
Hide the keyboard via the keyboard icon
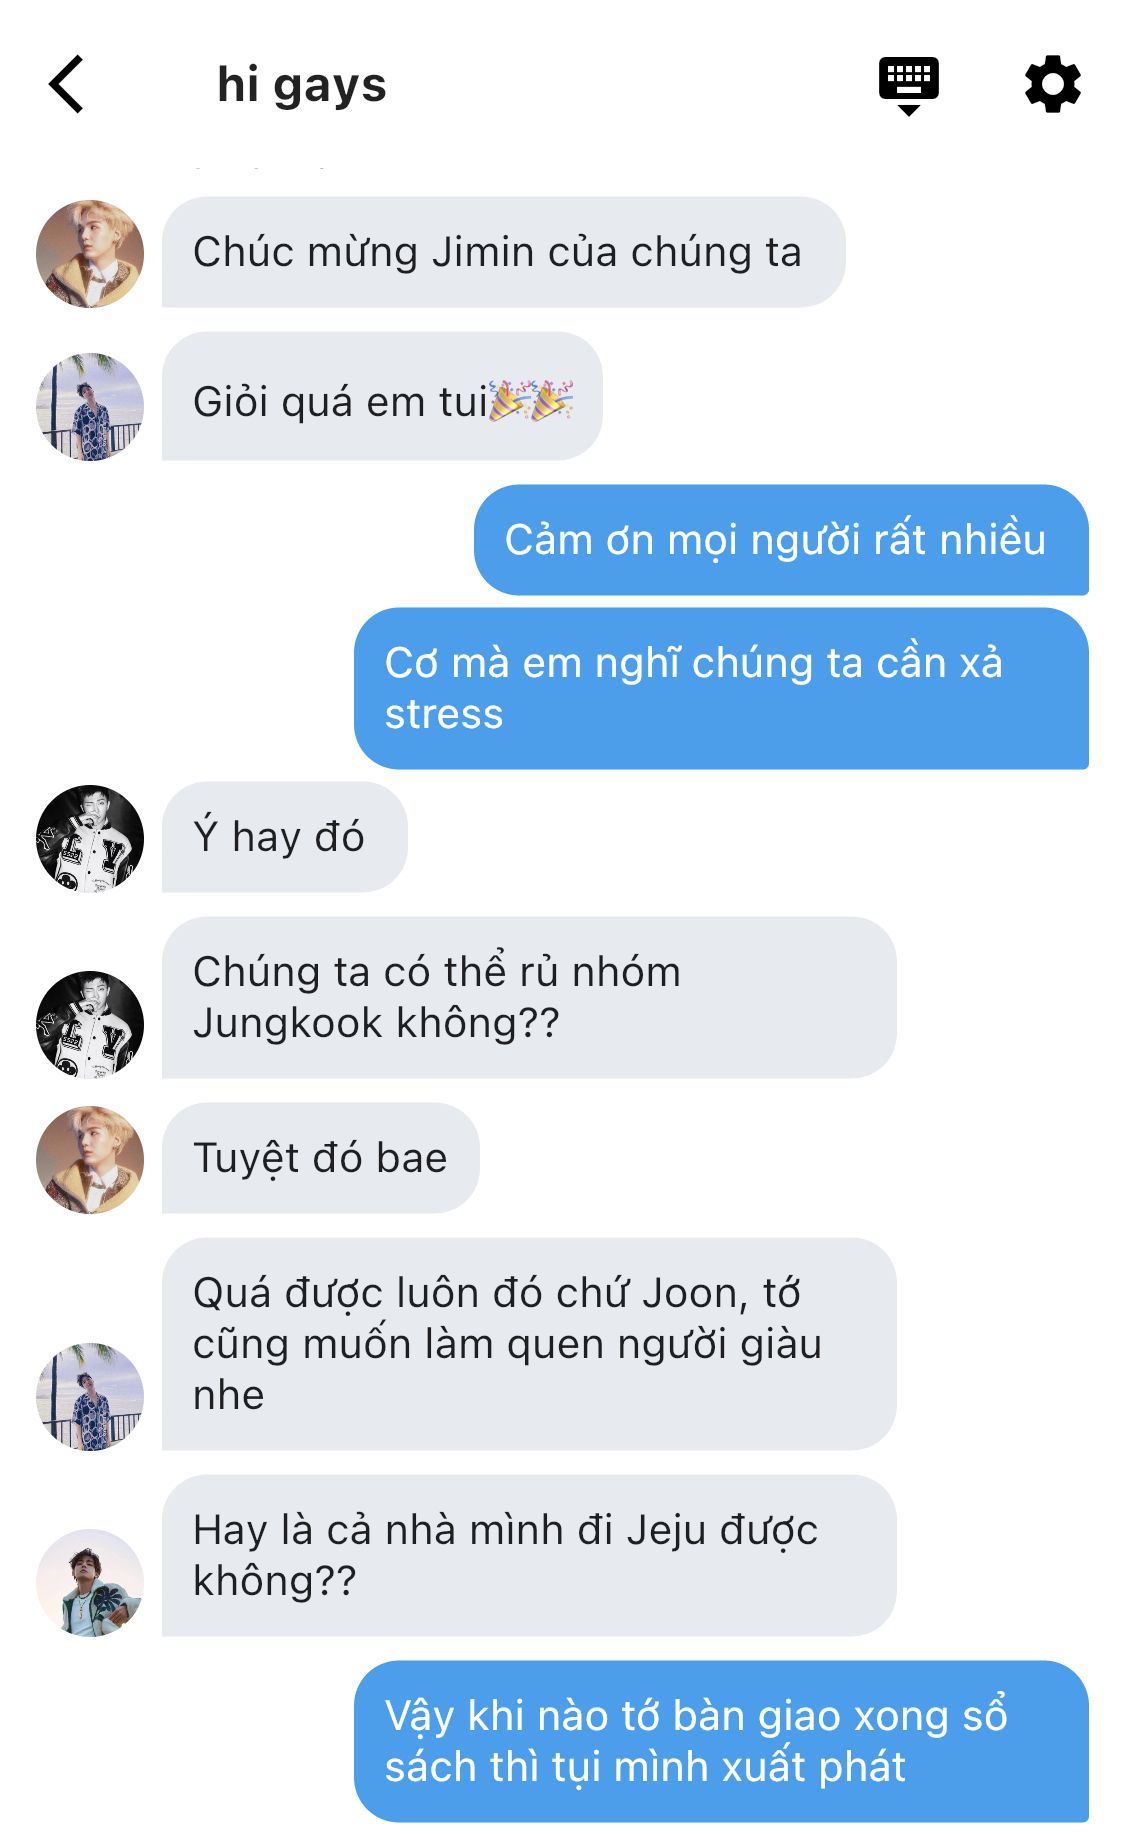(x=908, y=86)
